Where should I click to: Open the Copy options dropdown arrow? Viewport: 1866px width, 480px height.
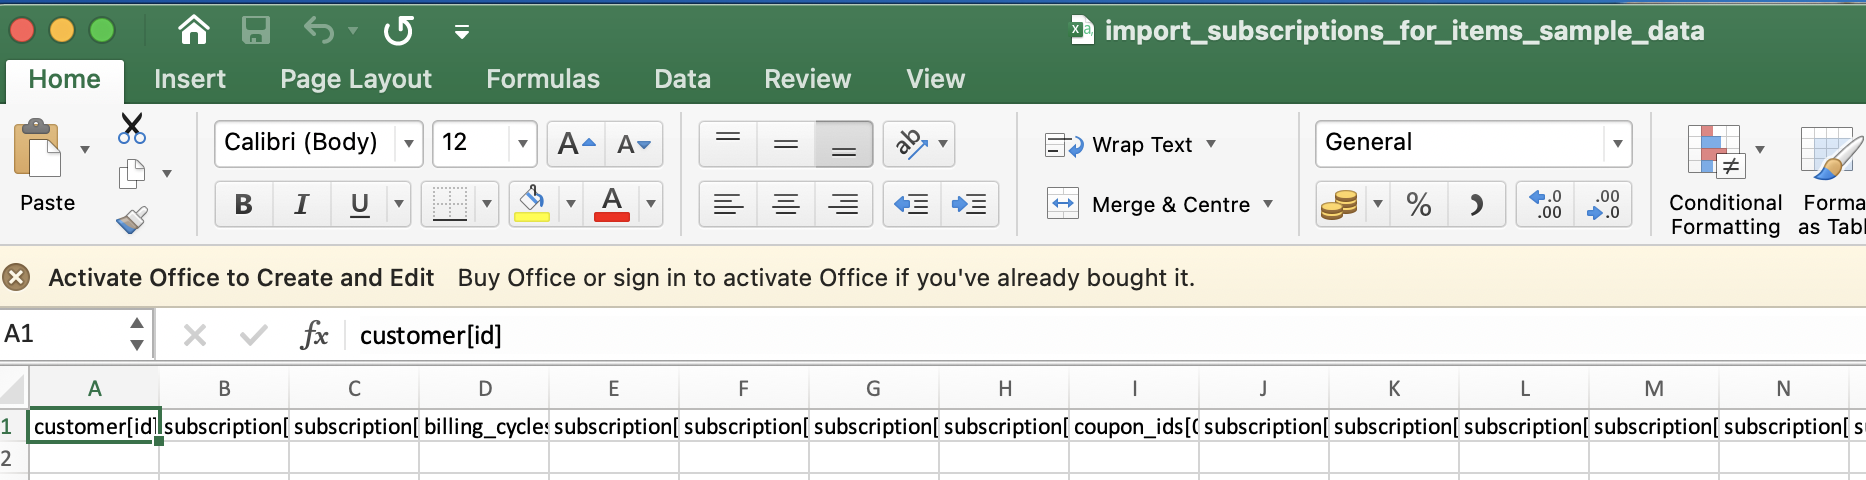(167, 174)
